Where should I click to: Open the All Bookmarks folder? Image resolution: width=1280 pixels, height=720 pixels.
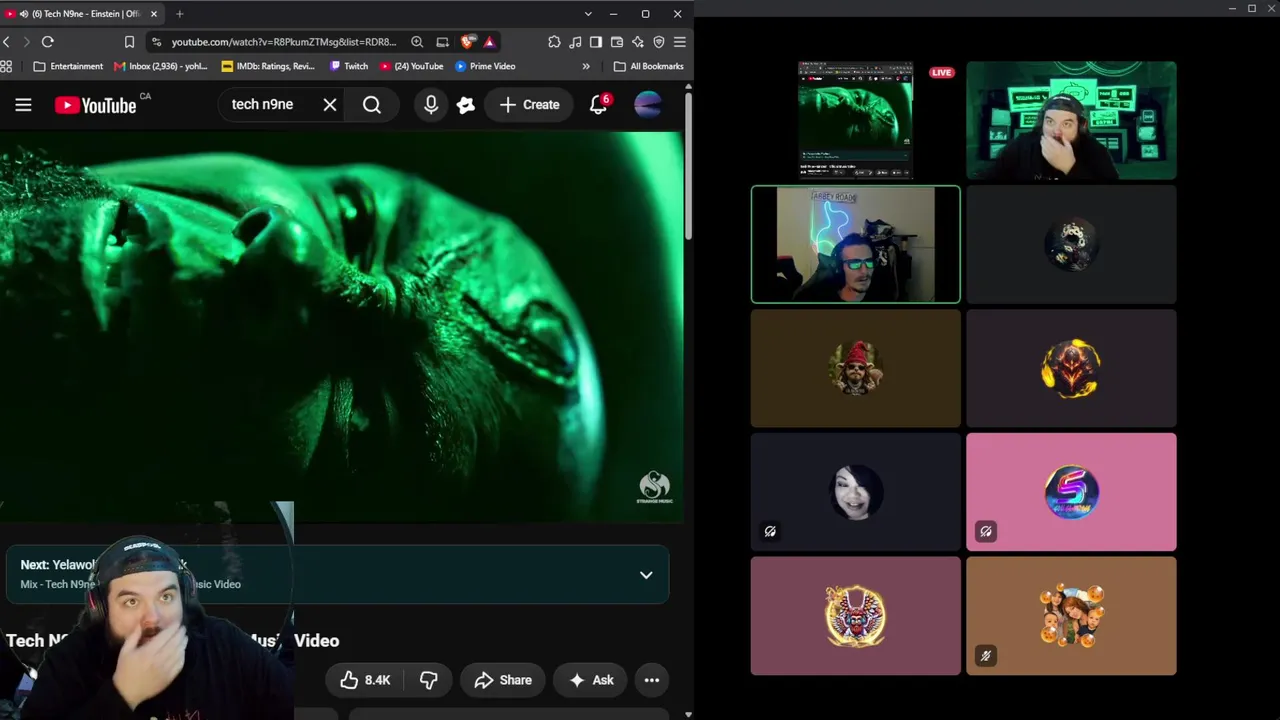(649, 66)
